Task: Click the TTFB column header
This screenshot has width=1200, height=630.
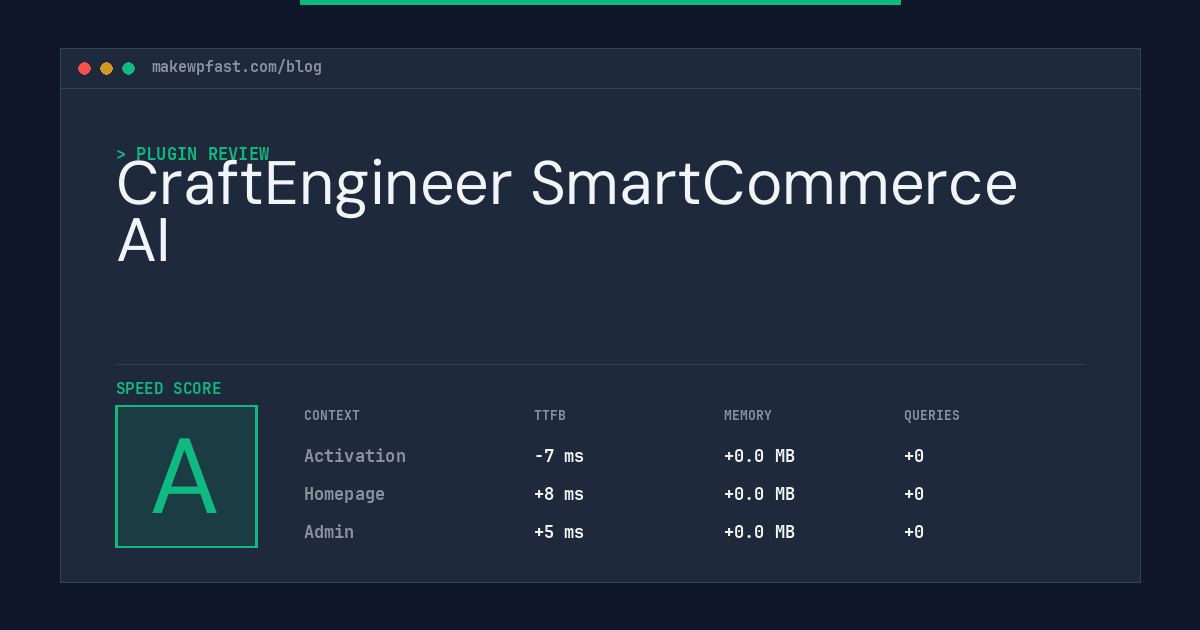Action: tap(550, 416)
